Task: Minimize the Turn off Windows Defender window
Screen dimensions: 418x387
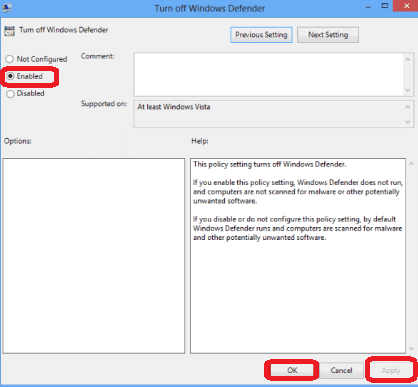Action: [x=368, y=7]
